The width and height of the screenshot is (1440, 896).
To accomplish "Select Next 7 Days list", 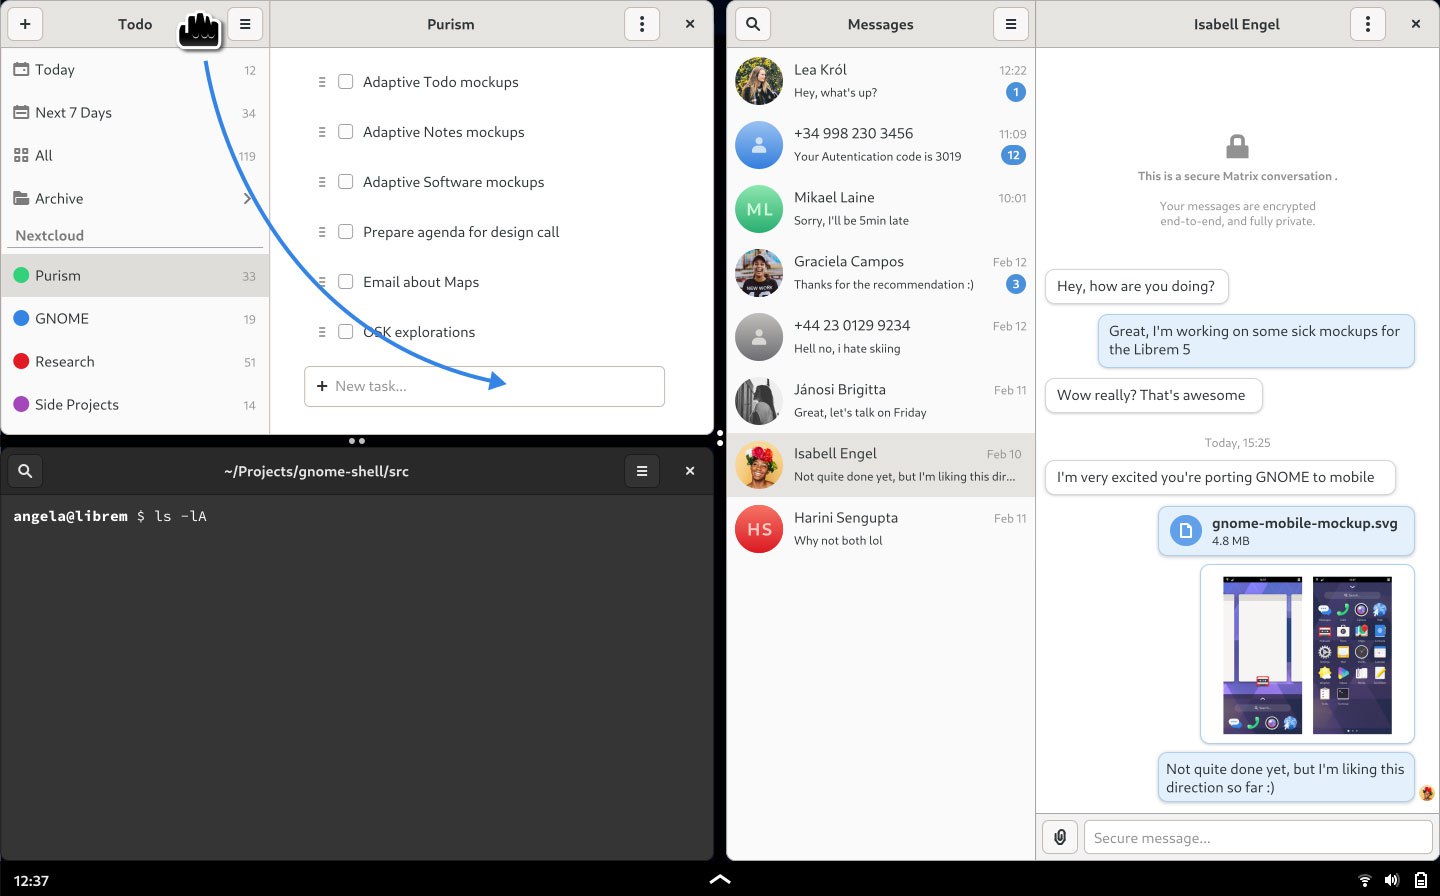I will [135, 113].
